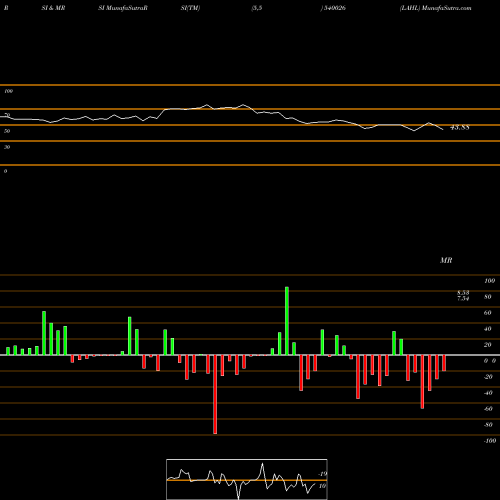Screen dimensions: 500x500
Task: Click the longest red MR bar
Action: pyautogui.click(x=215, y=394)
